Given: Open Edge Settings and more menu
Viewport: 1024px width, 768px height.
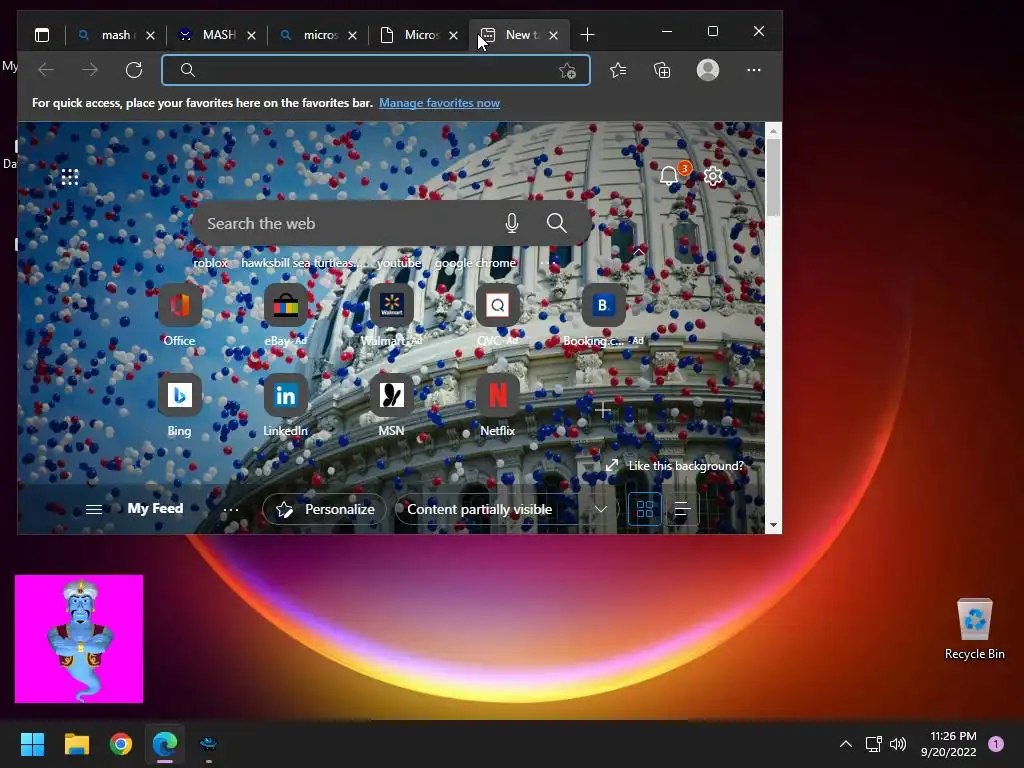Looking at the screenshot, I should pyautogui.click(x=754, y=70).
